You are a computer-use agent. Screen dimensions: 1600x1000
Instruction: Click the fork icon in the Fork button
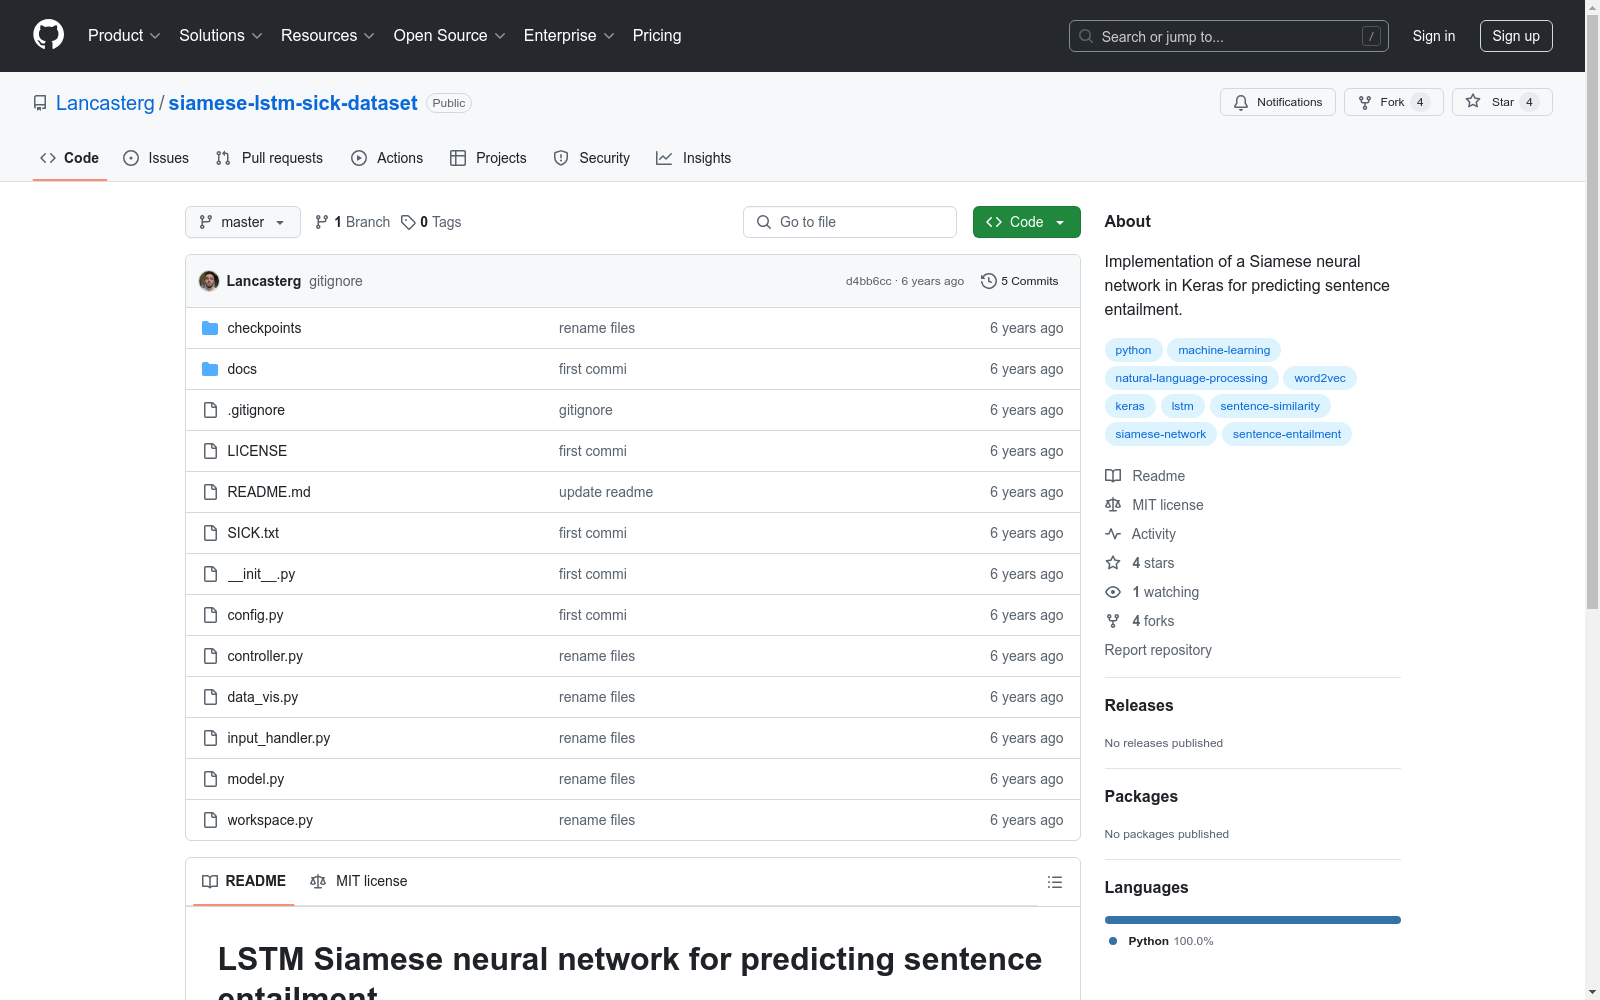pos(1365,102)
